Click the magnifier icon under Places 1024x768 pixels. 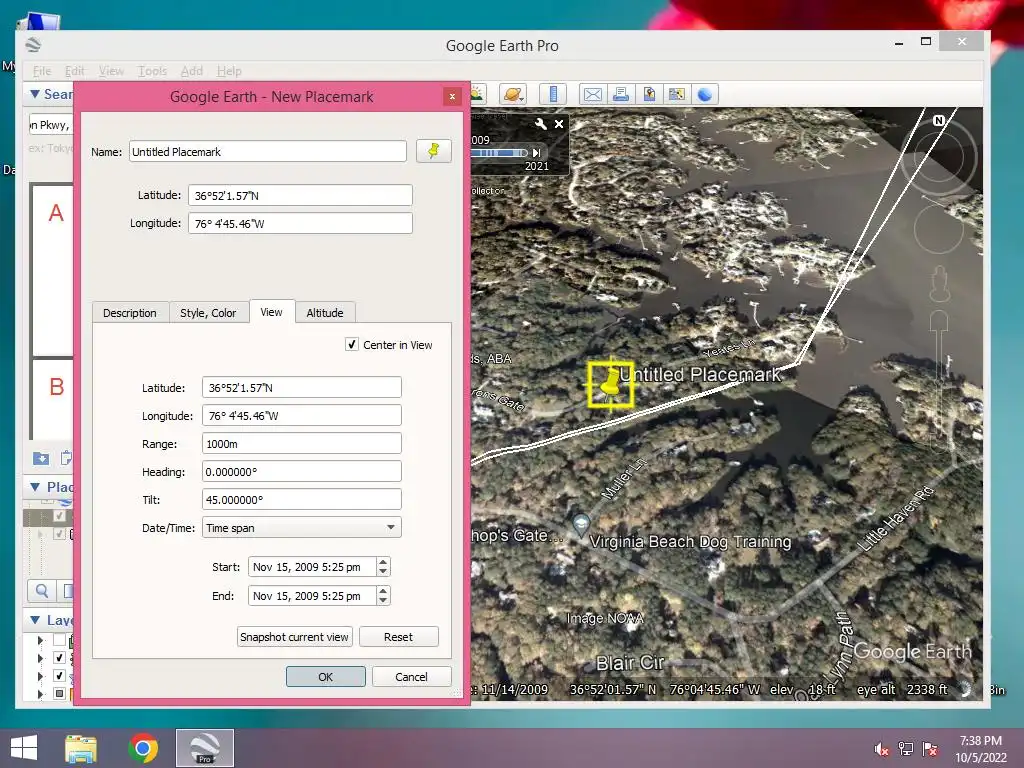[42, 591]
